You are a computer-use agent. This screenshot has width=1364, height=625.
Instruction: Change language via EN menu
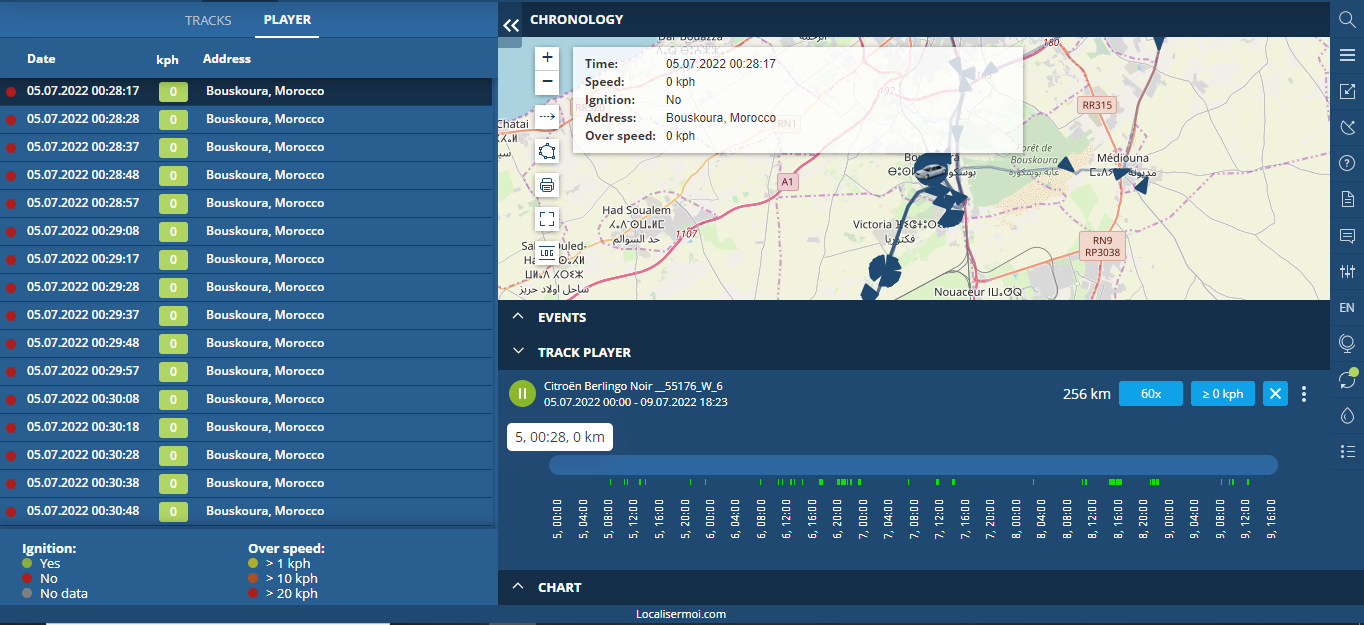1347,308
